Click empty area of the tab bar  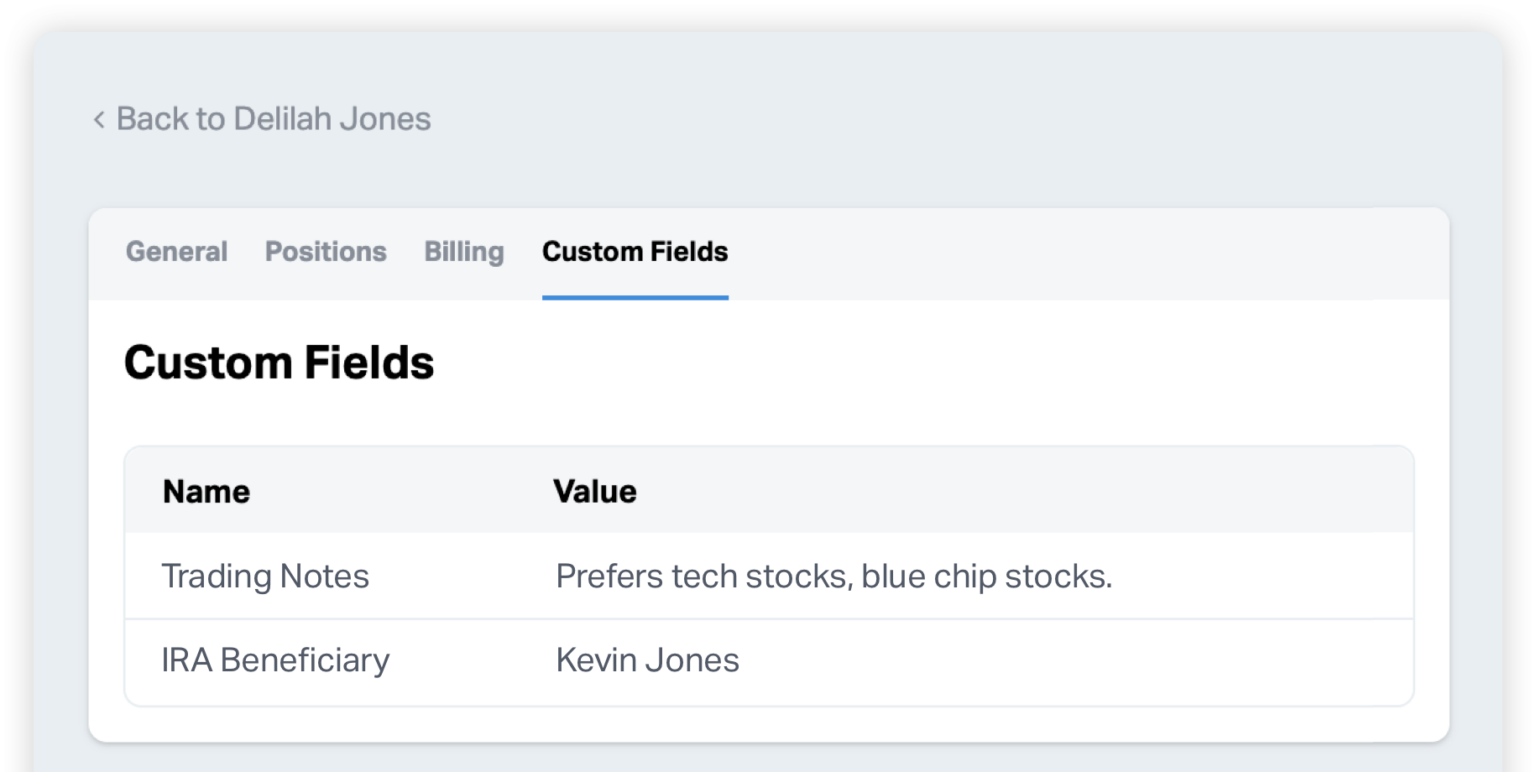tap(1050, 254)
